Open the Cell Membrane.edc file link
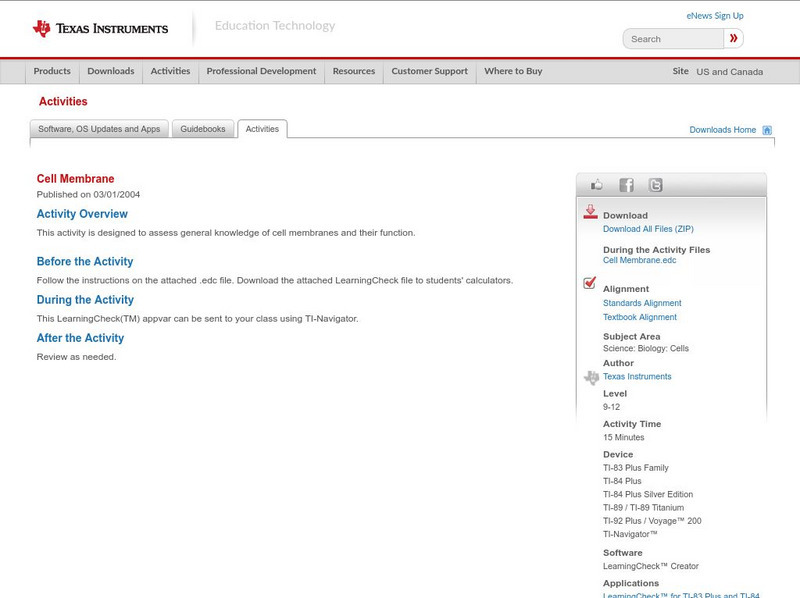This screenshot has height=598, width=800. 639,260
